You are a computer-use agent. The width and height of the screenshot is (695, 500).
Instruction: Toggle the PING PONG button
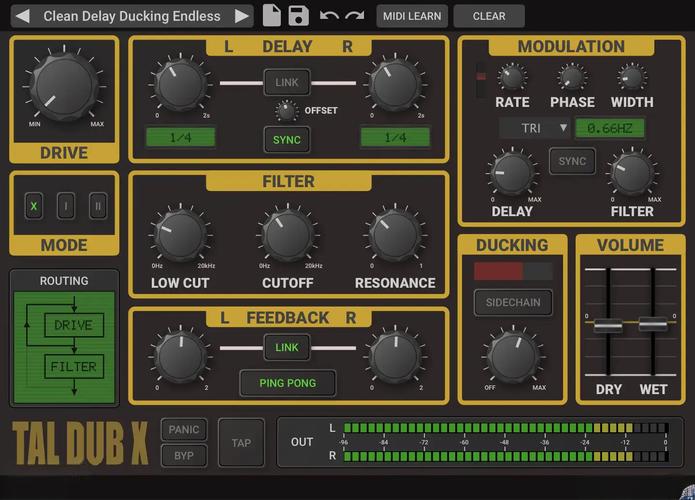coord(288,383)
